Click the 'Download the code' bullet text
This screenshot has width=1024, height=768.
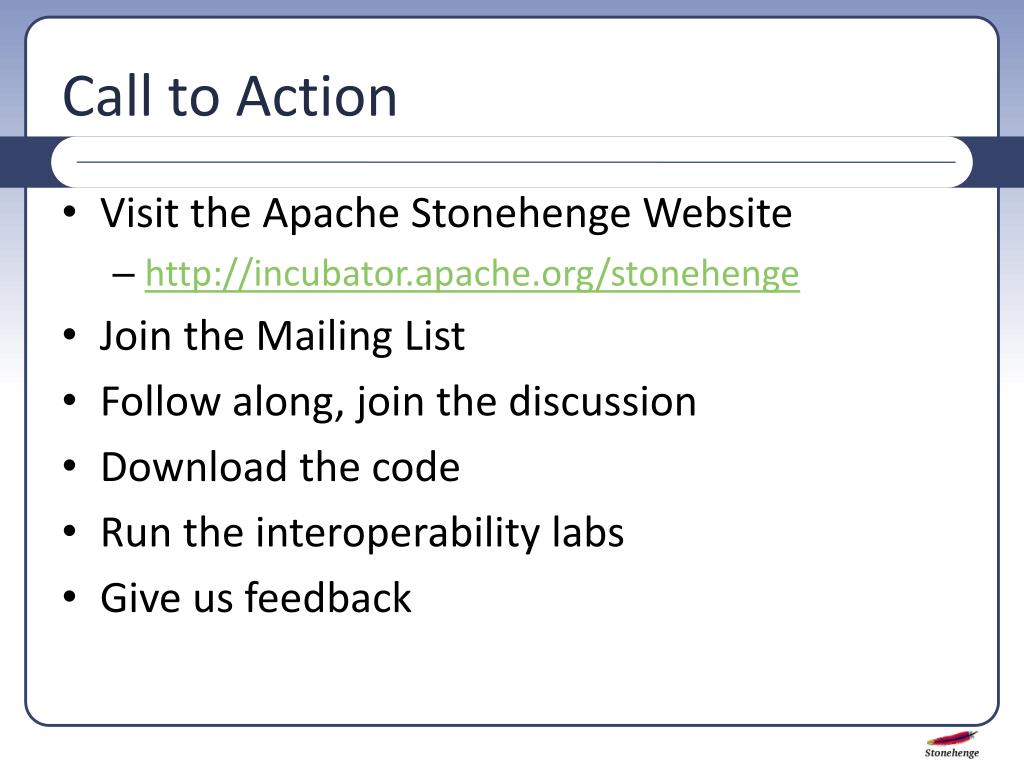click(x=280, y=467)
